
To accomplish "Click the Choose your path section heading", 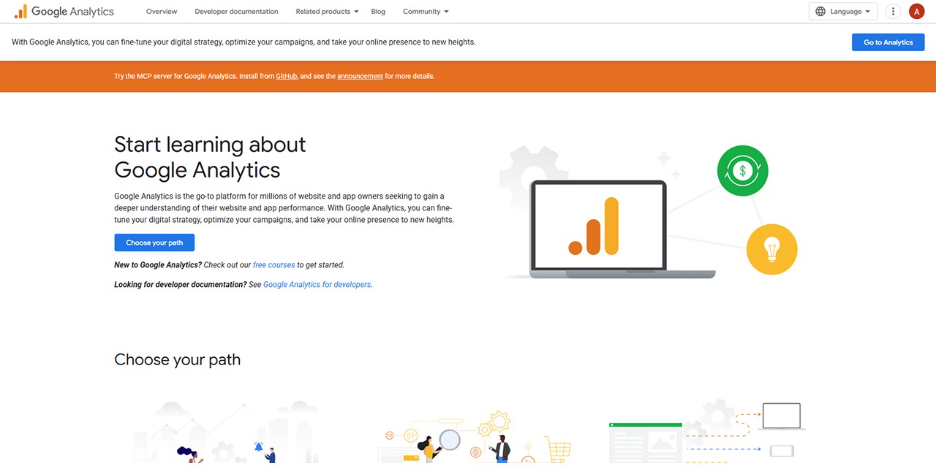I will tap(177, 359).
